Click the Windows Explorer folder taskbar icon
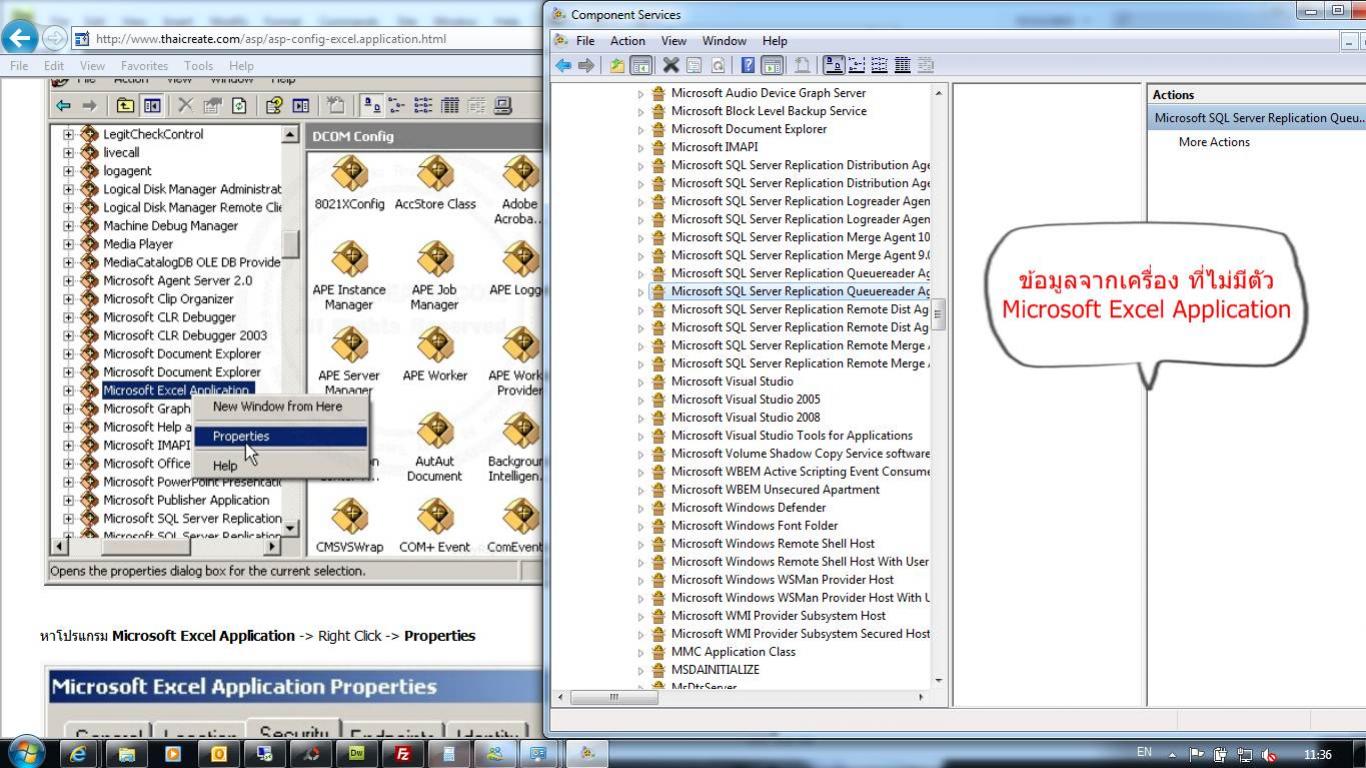The image size is (1366, 768). click(127, 754)
